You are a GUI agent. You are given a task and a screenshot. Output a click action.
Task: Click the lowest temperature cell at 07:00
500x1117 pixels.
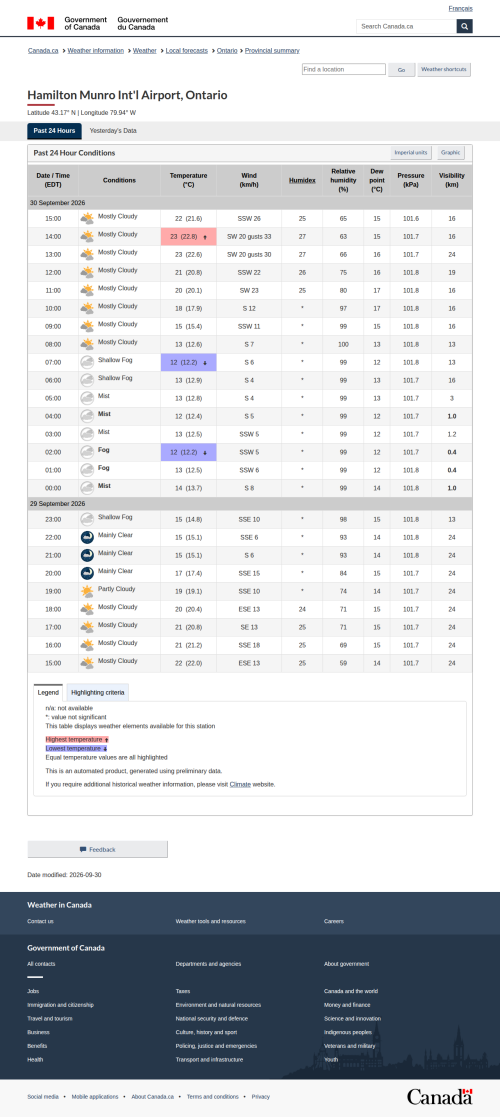pos(189,362)
